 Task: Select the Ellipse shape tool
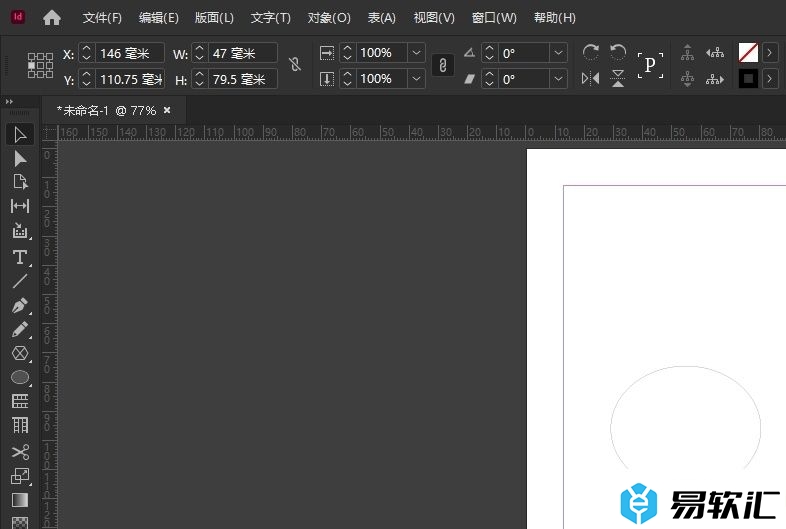[x=20, y=377]
